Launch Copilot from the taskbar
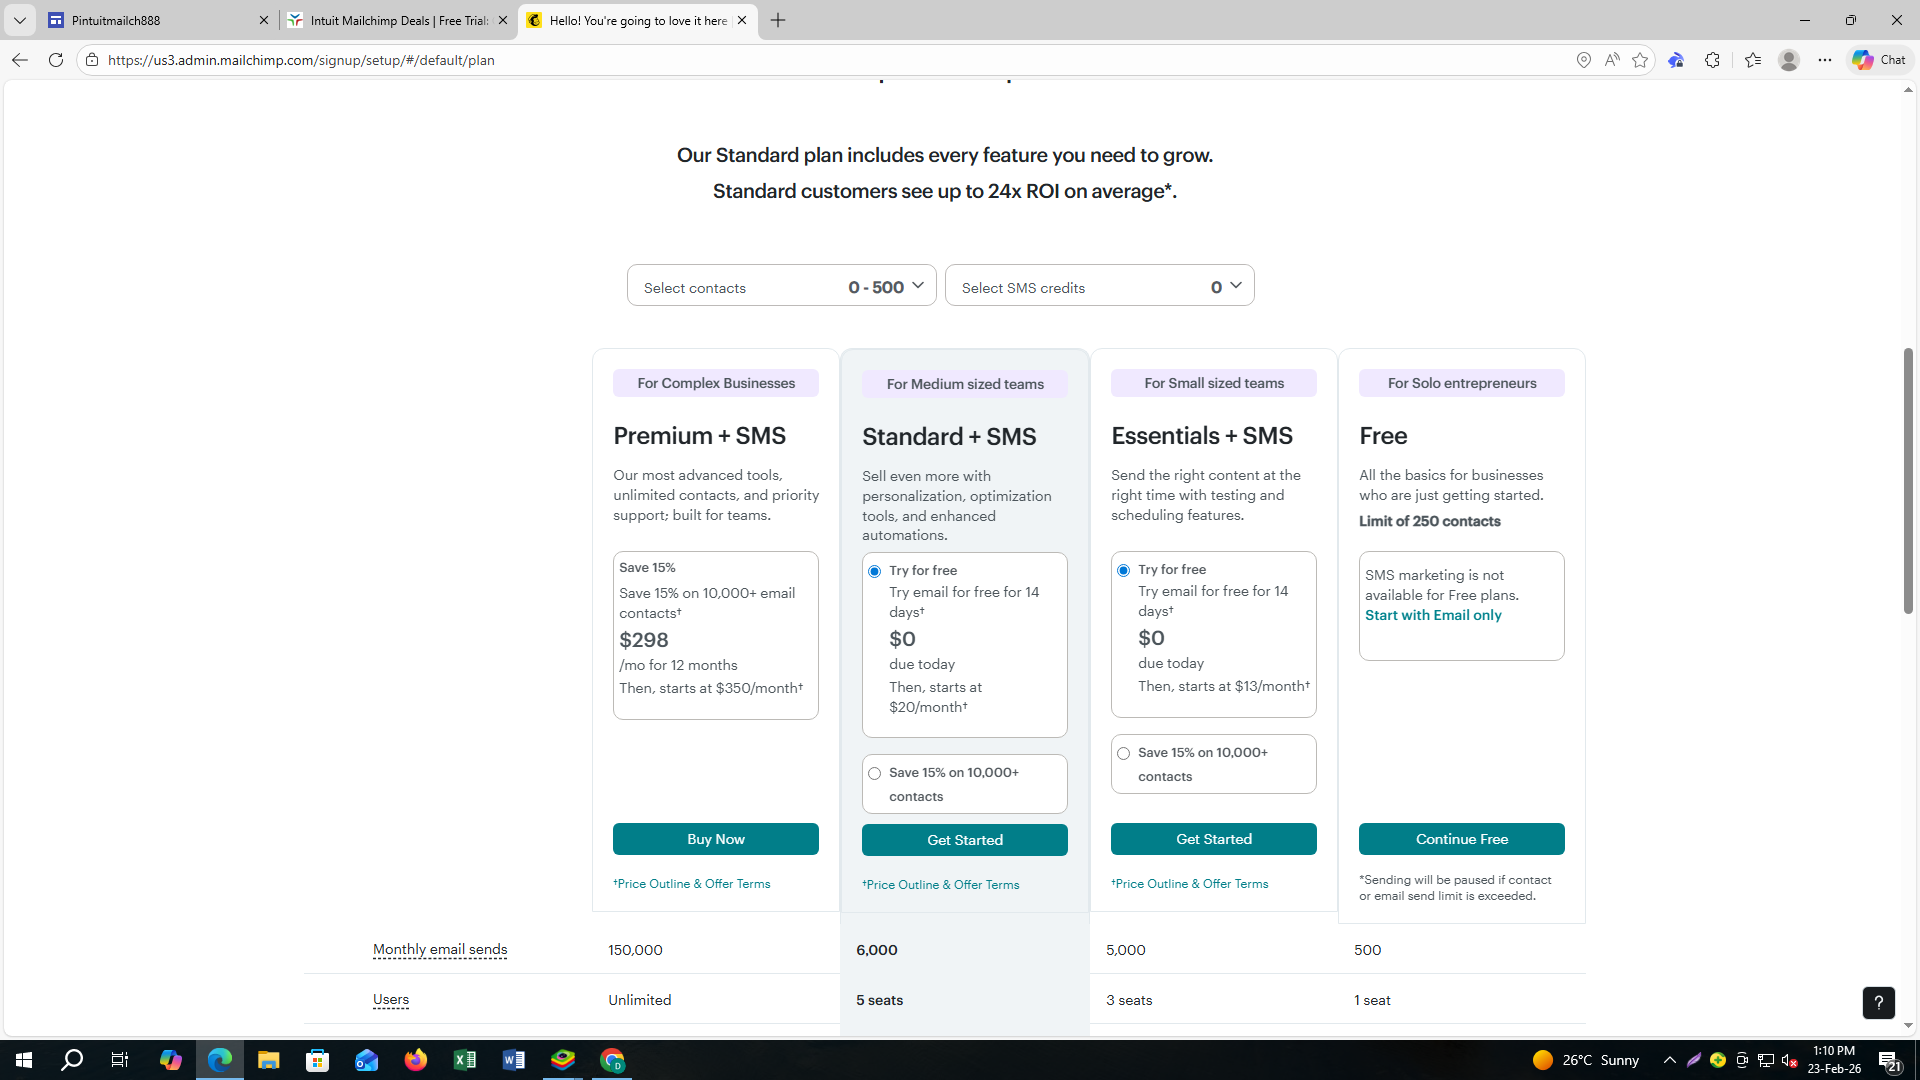1920x1080 pixels. pyautogui.click(x=170, y=1060)
